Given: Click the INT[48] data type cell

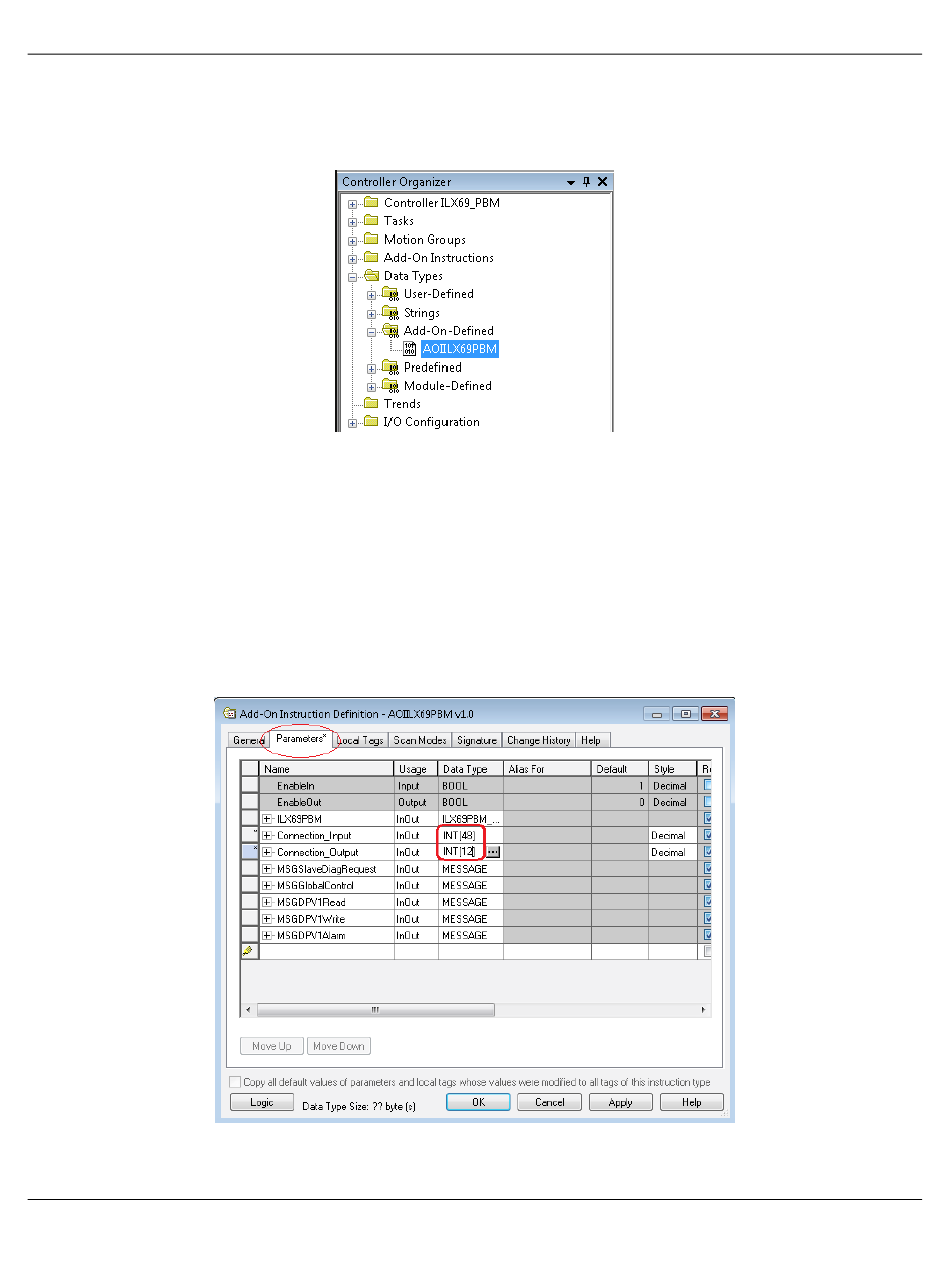Looking at the screenshot, I should coord(471,835).
